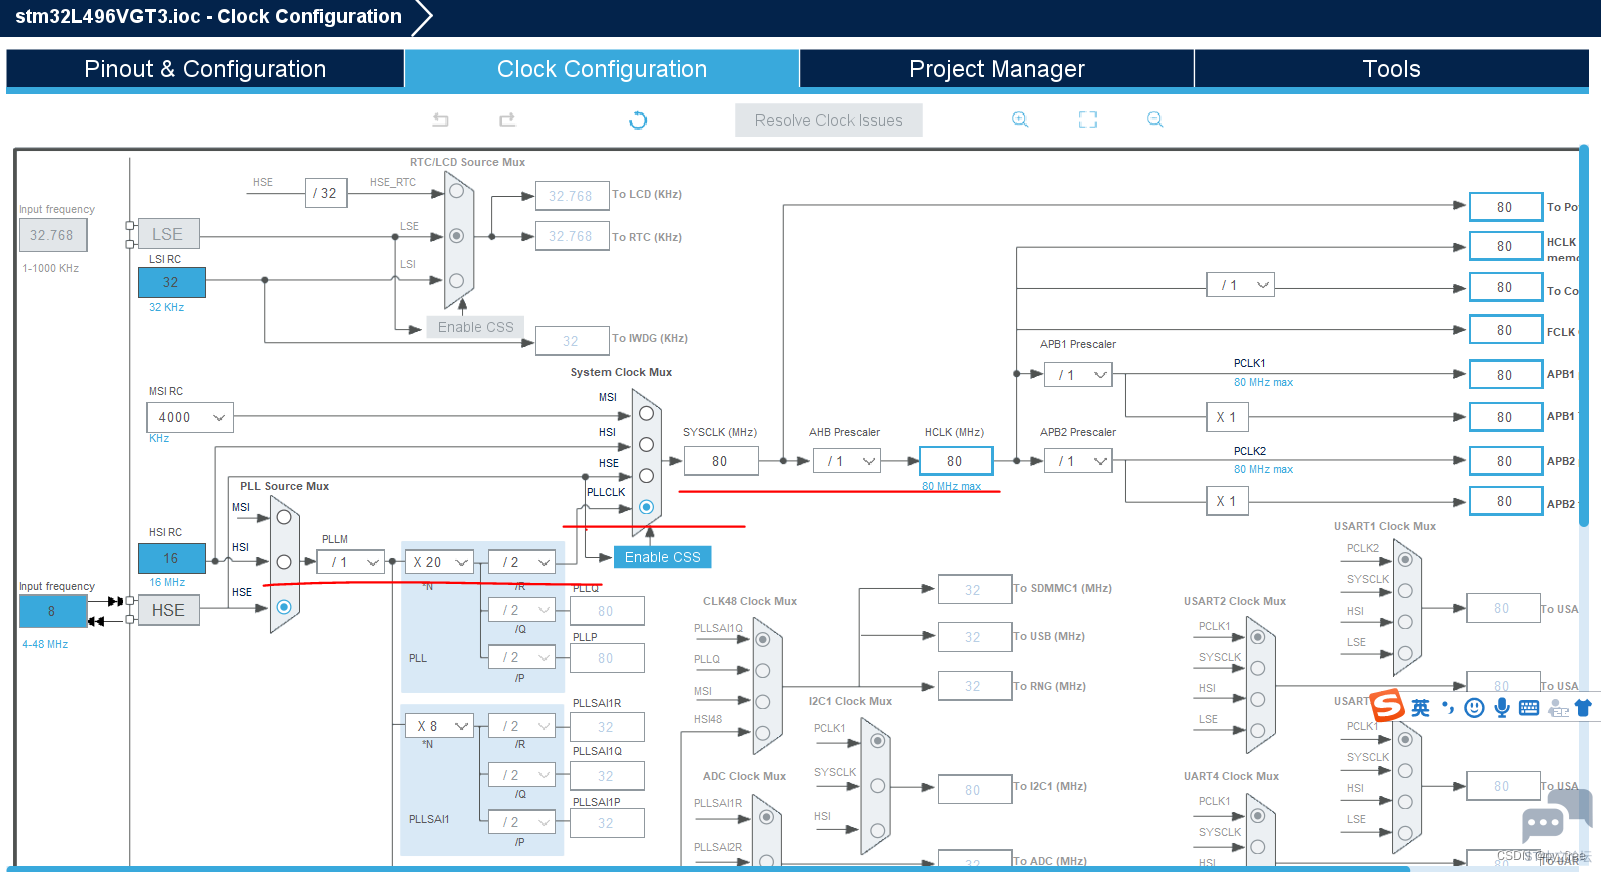
Task: Open the MSI RC 4000 frequency dropdown
Action: (x=190, y=417)
